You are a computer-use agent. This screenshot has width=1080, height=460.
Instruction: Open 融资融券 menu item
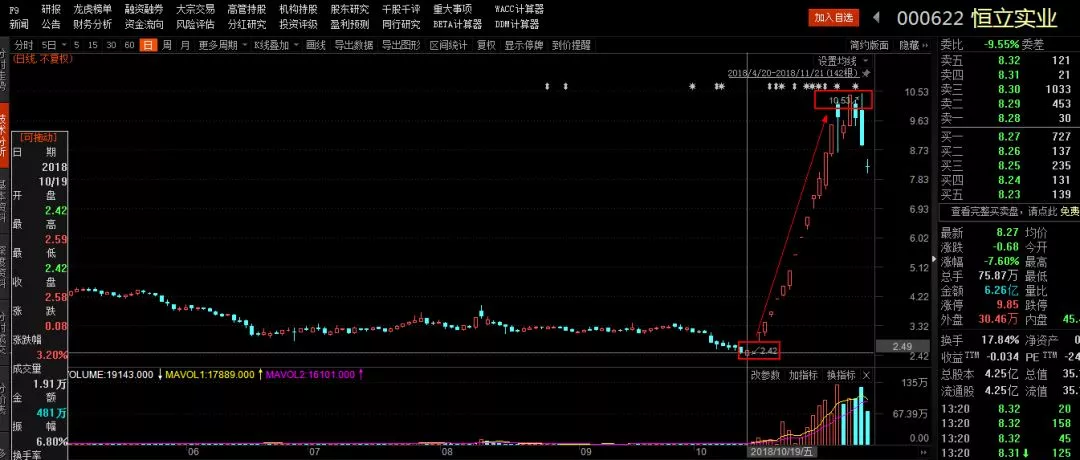click(x=144, y=10)
